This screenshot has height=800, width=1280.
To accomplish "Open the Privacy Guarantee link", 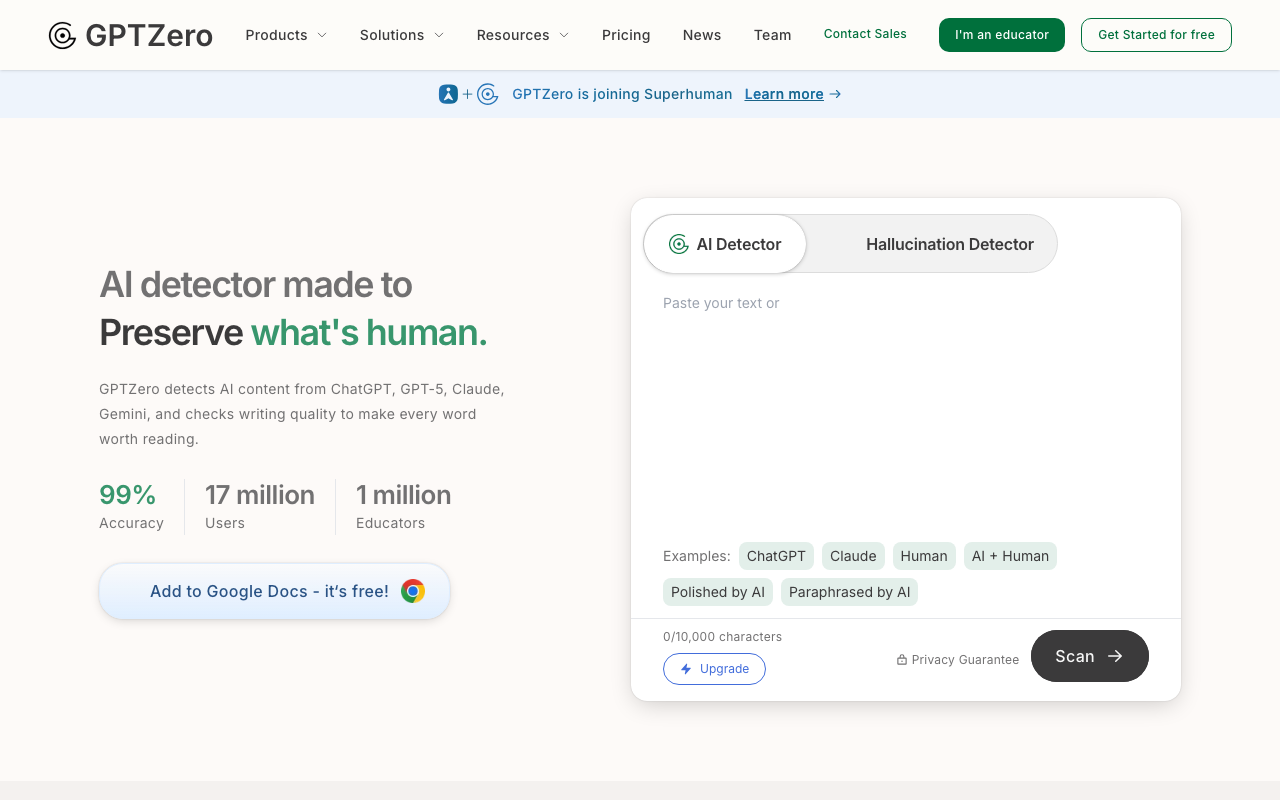I will 958,660.
